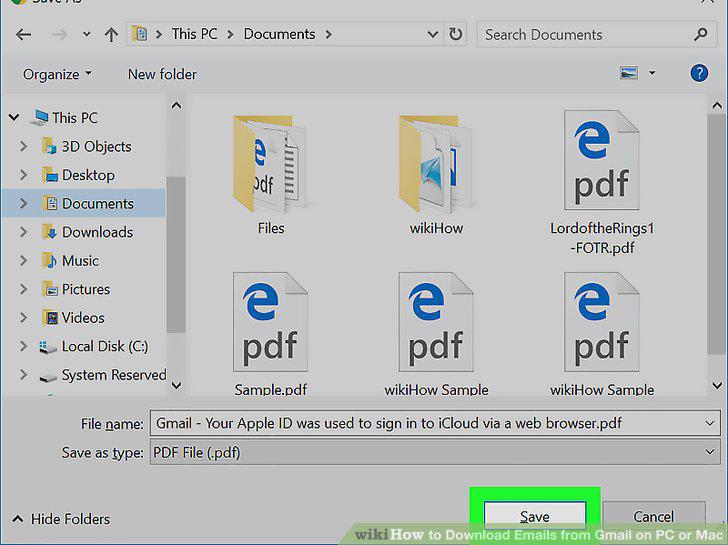Select Documents in the navigation pane
Viewport: 728px width, 545px height.
98,203
